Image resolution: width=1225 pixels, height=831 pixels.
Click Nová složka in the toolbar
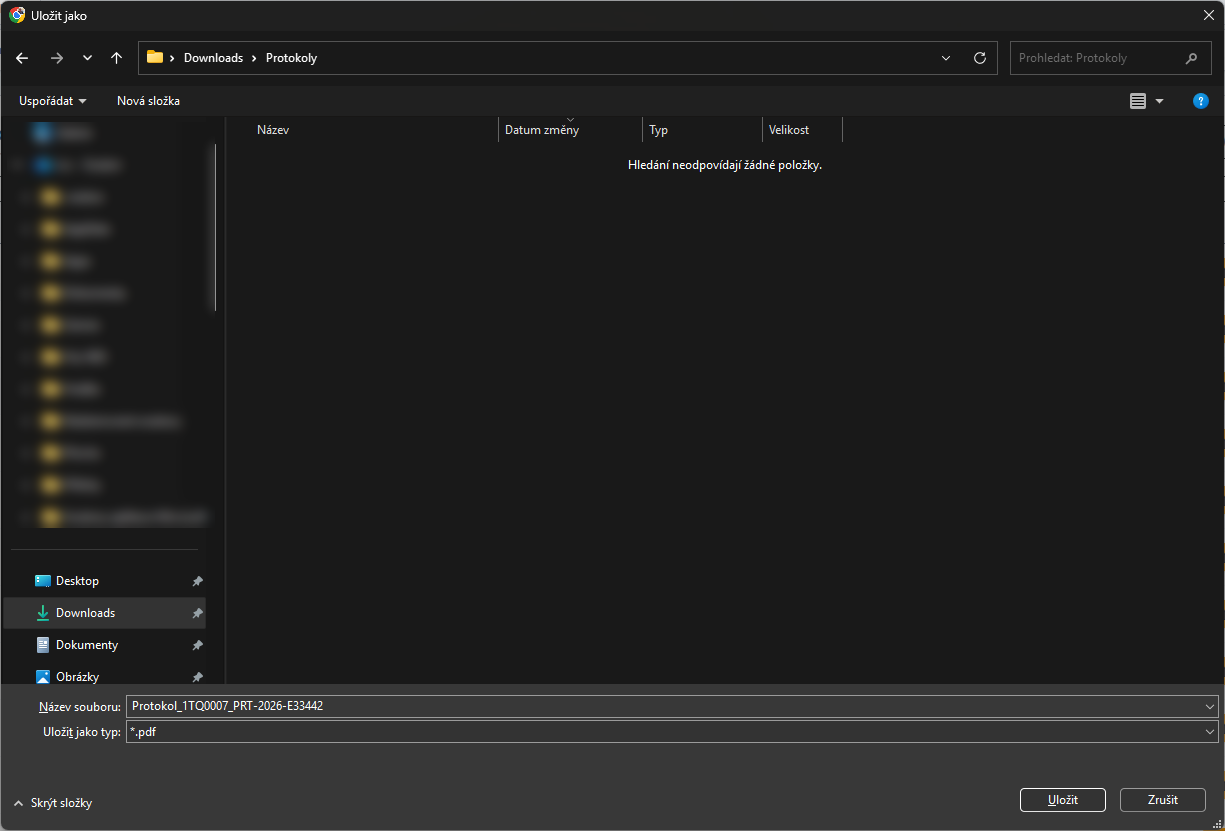click(148, 101)
